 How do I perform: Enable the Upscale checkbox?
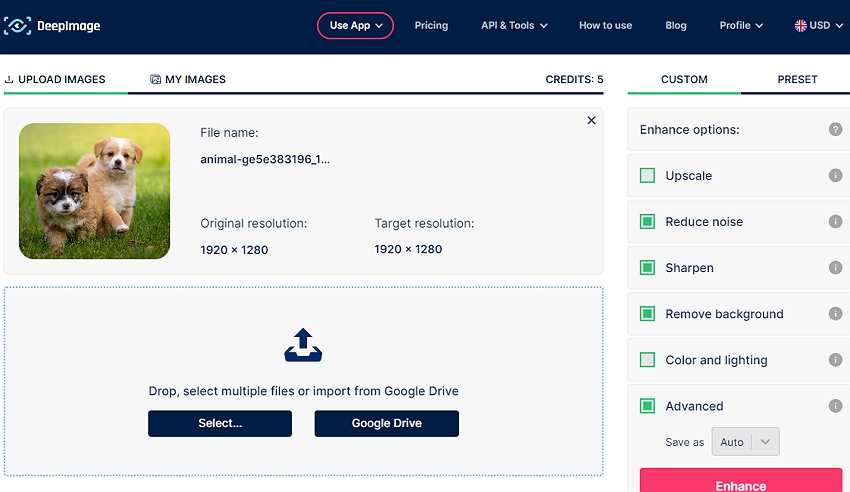(647, 176)
